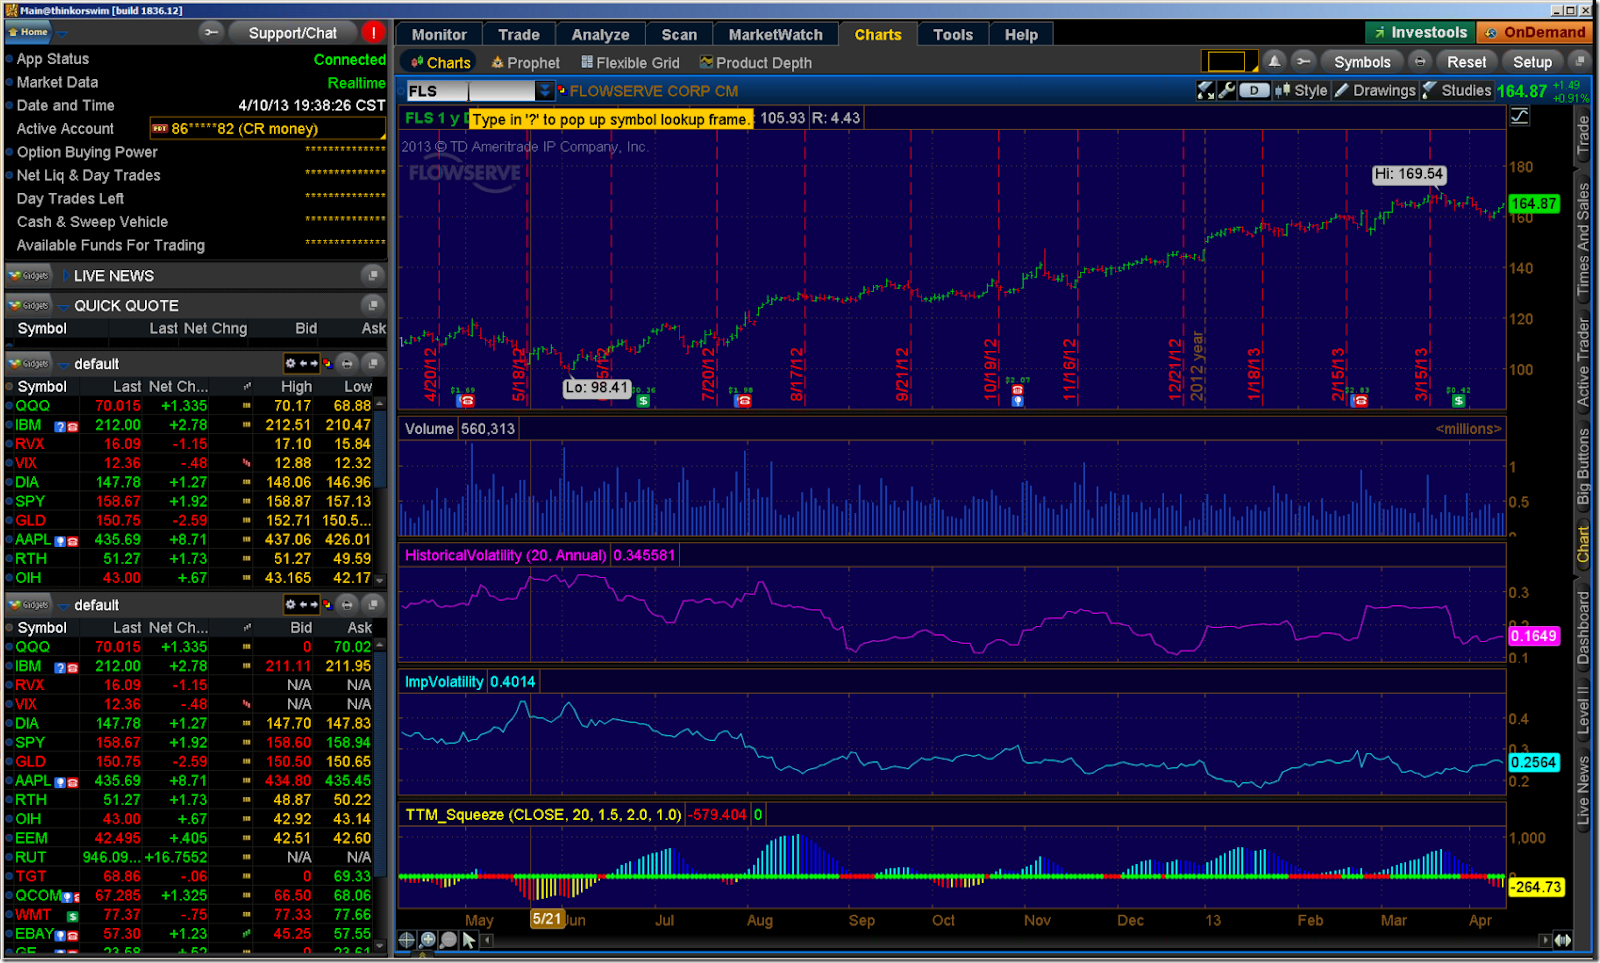The image size is (1600, 963).
Task: Click the Home icon button
Action: [x=28, y=32]
